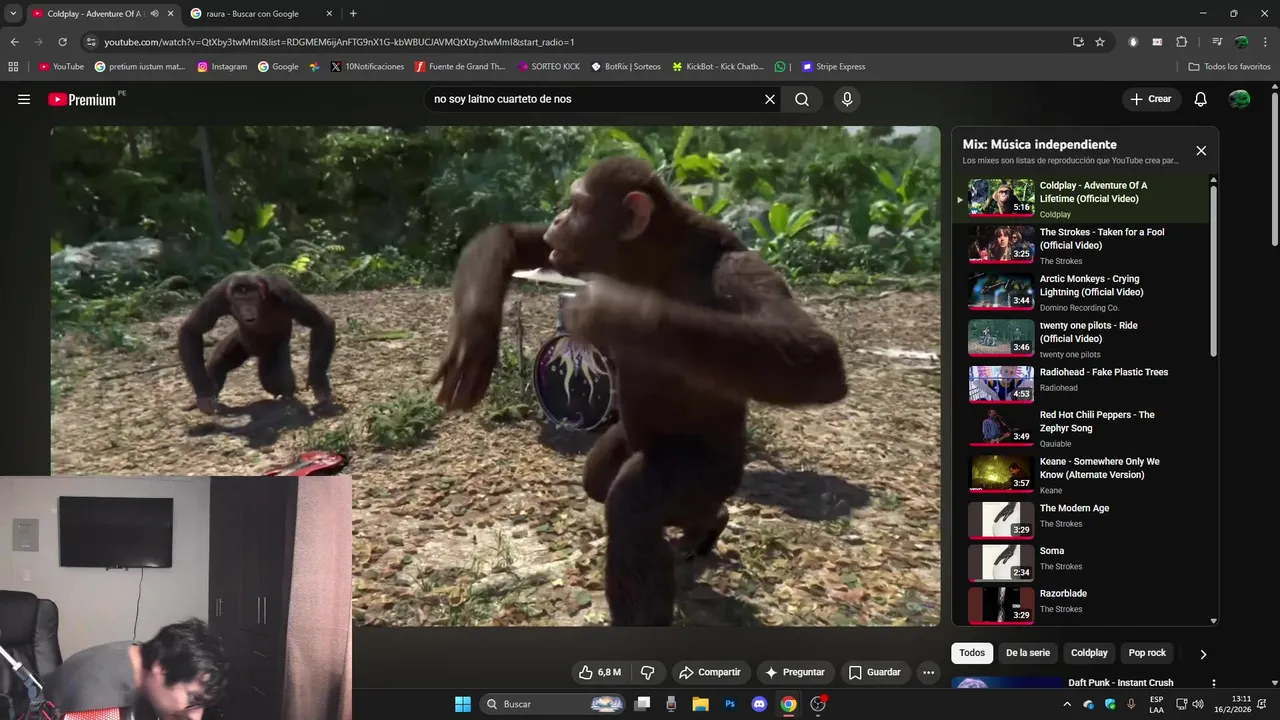1280x720 pixels.
Task: Open the Windows Start menu
Action: pos(463,704)
